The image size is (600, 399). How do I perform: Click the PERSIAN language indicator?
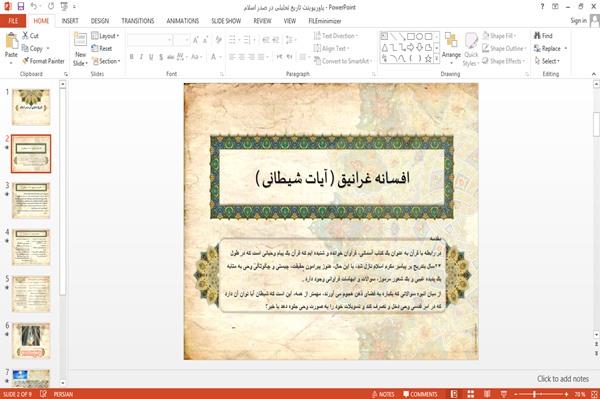coord(63,394)
